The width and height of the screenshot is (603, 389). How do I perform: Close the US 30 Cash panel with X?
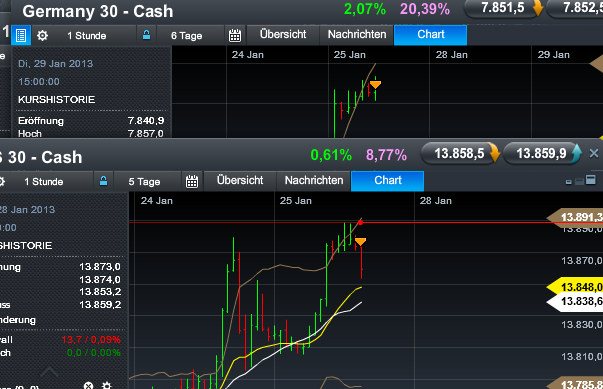point(594,154)
